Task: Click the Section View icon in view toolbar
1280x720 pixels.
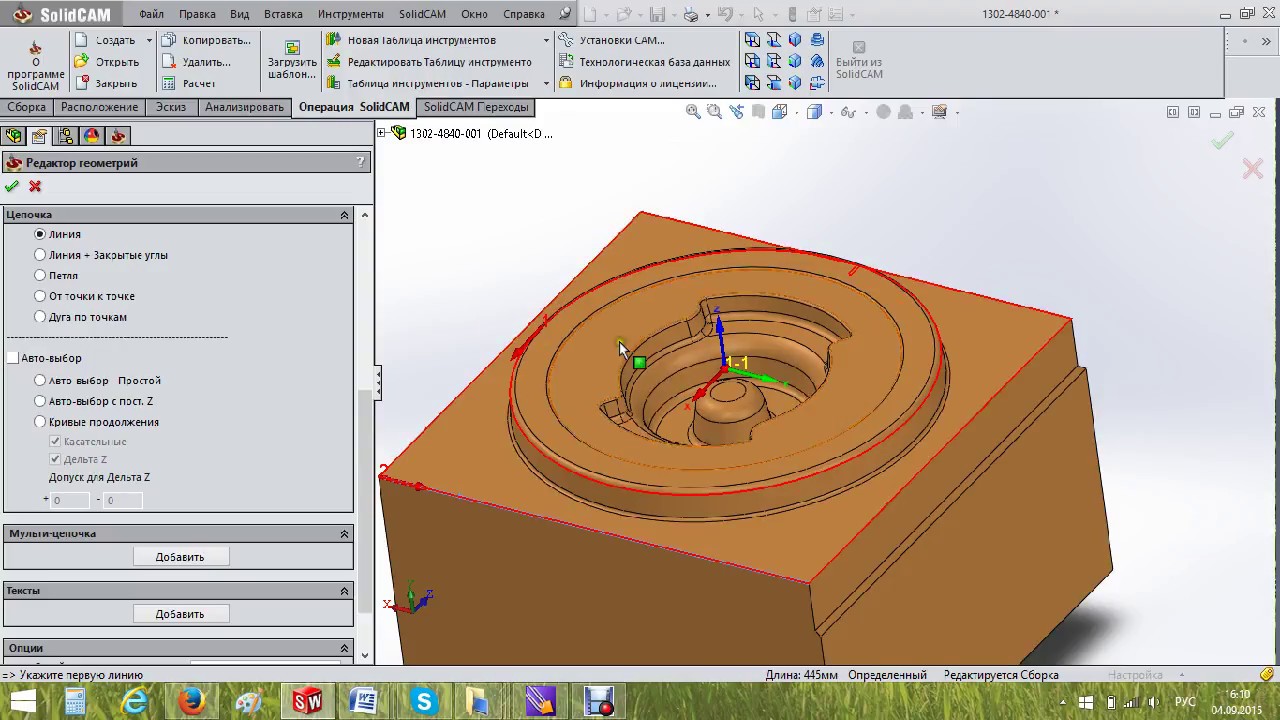Action: (x=759, y=112)
